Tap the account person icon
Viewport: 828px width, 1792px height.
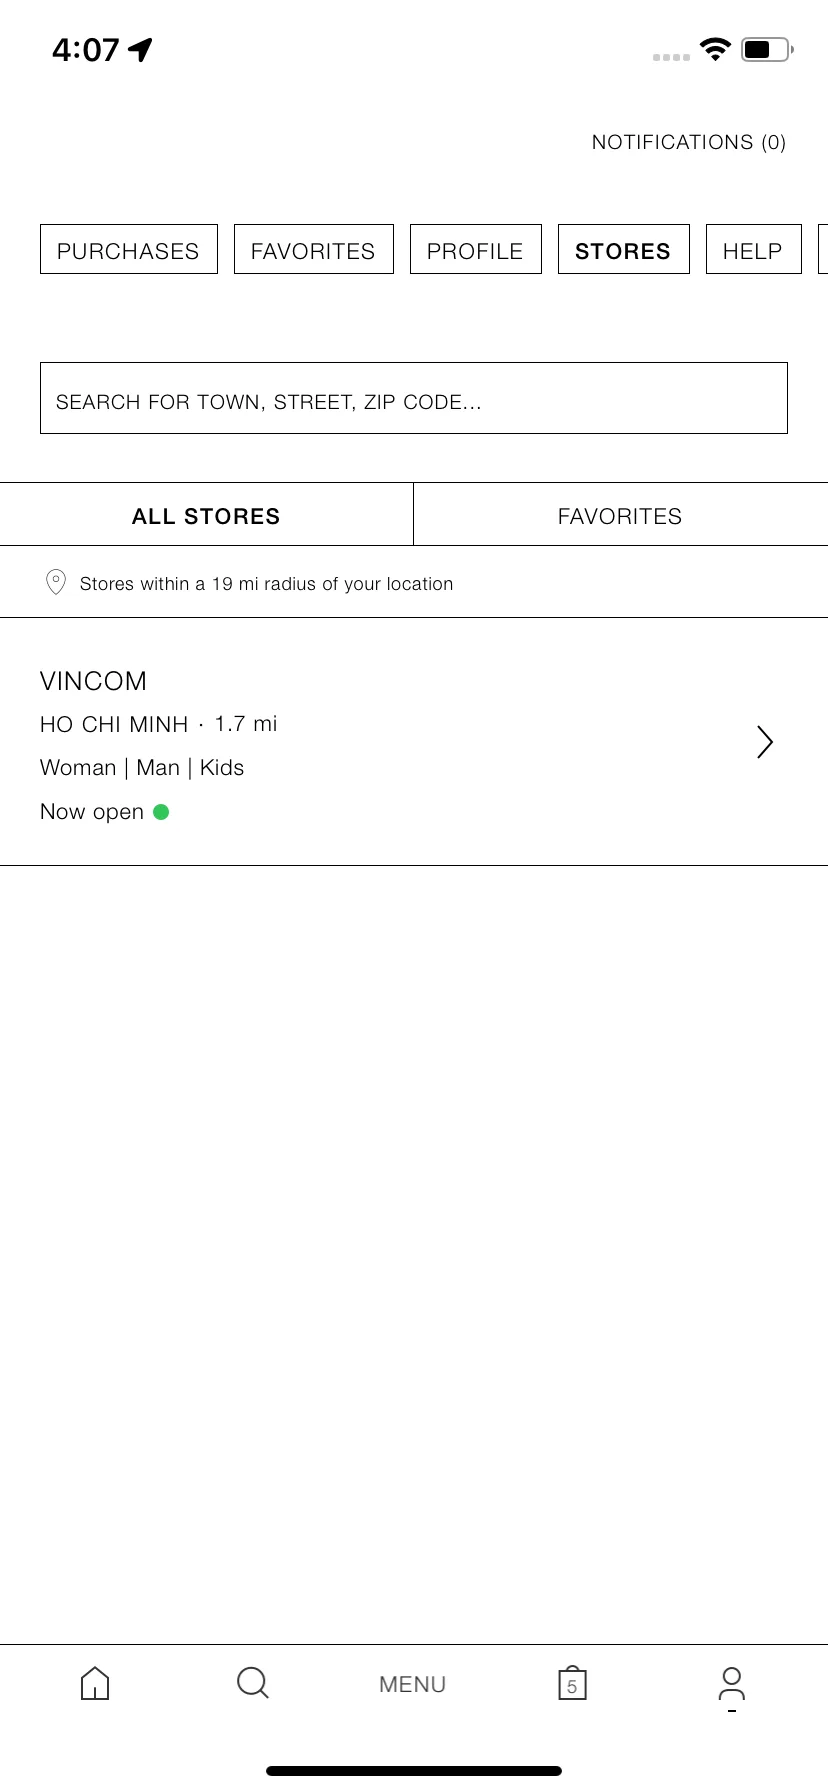pyautogui.click(x=732, y=1684)
